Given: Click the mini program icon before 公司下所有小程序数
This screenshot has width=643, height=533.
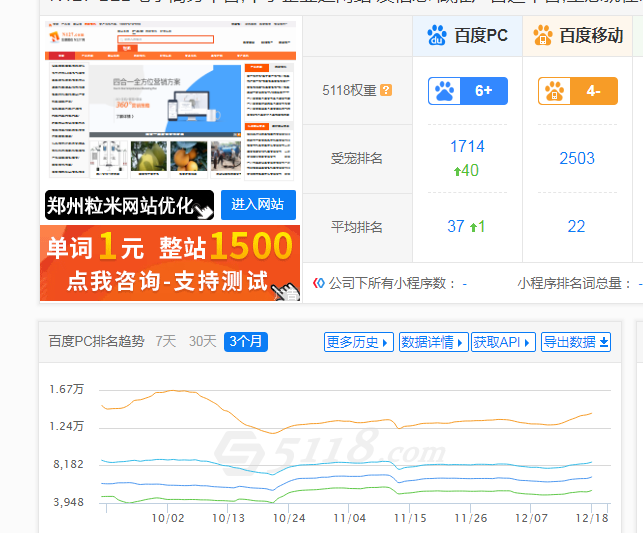Looking at the screenshot, I should 319,283.
